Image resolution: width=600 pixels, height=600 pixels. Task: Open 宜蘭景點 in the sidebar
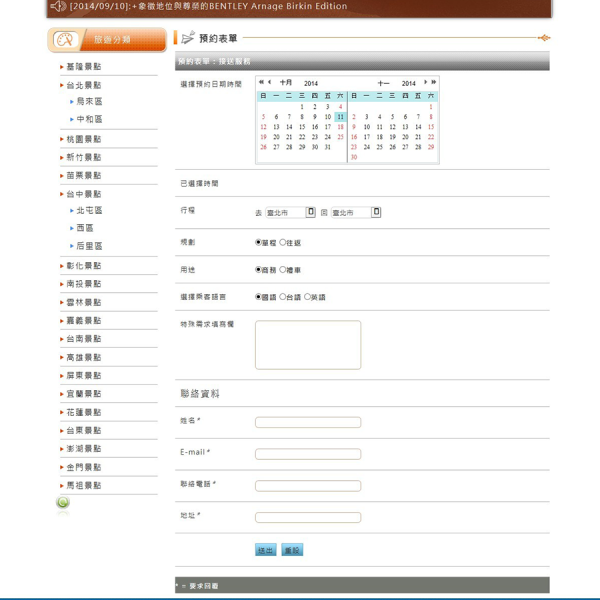click(84, 394)
